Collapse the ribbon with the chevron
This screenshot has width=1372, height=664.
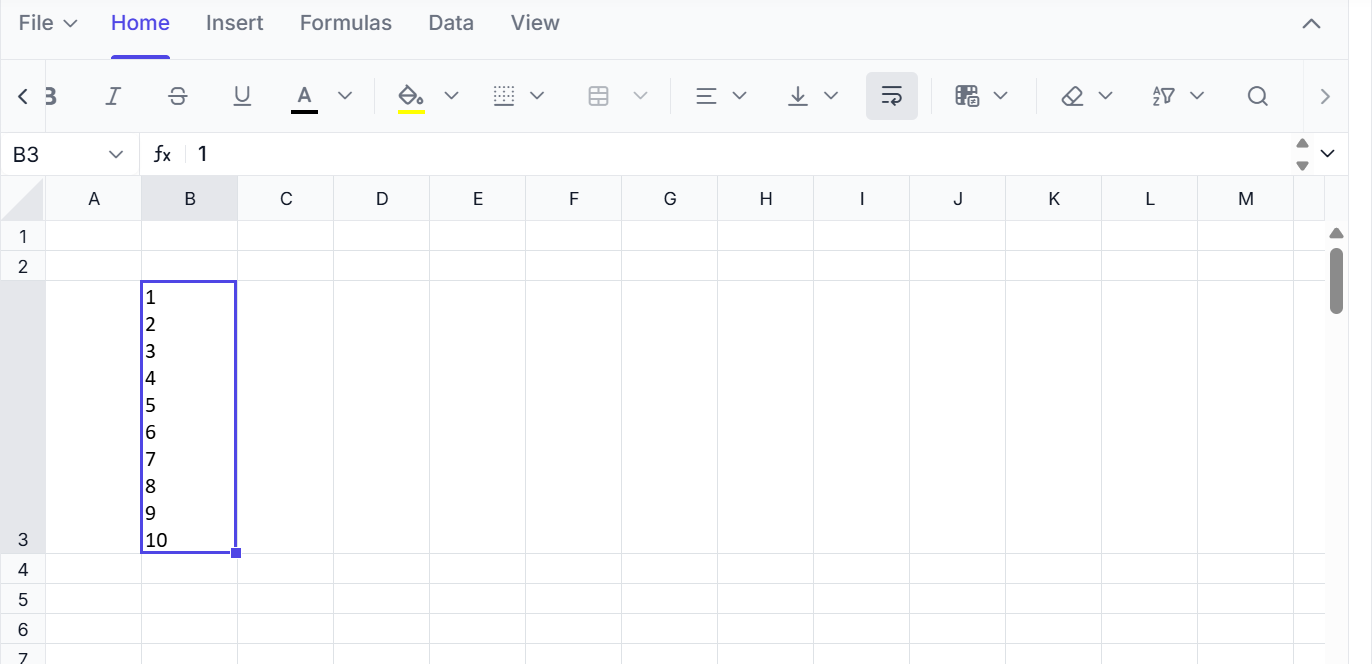click(1312, 22)
